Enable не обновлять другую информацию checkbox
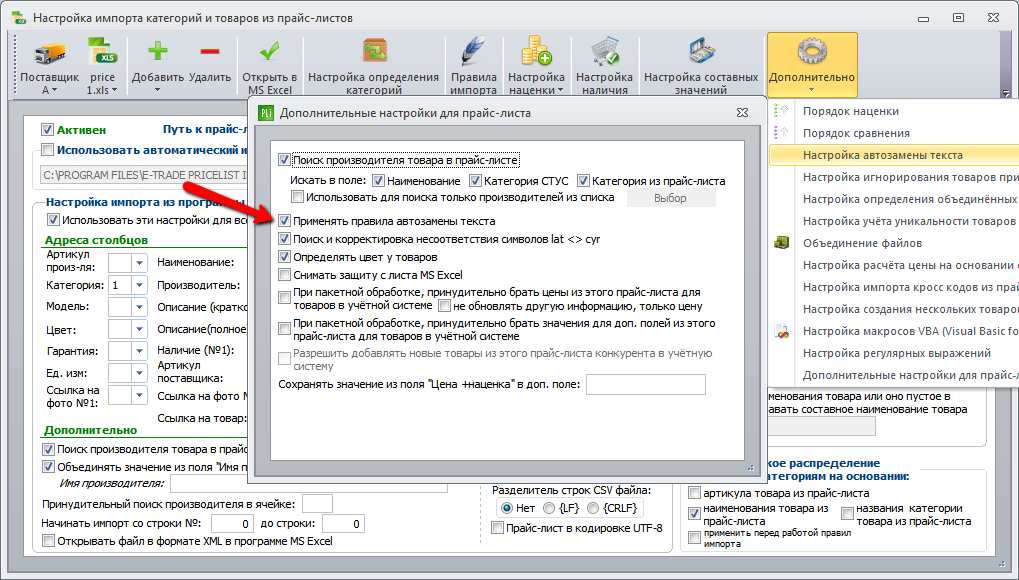 click(444, 306)
